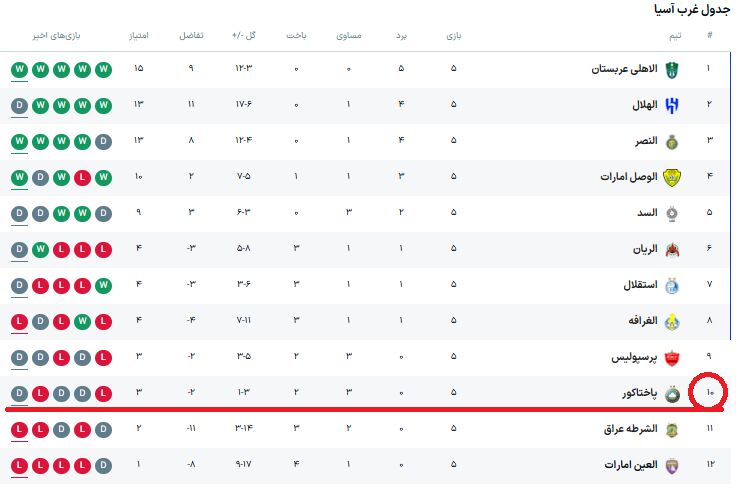Click the Al Ain club logo
This screenshot has height=488, width=736.
671,465
